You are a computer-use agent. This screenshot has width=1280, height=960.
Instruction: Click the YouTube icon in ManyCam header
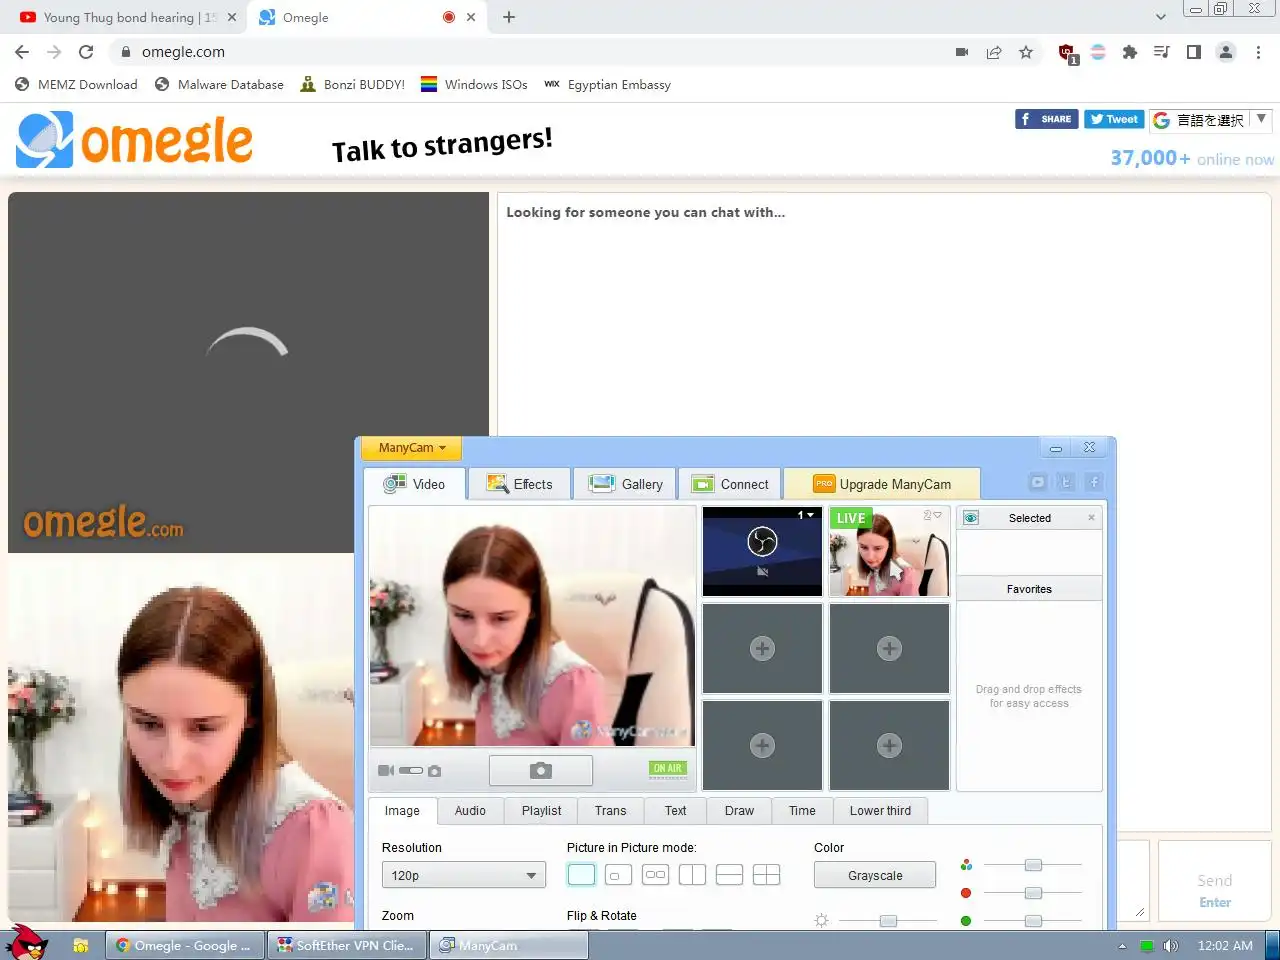(1038, 482)
